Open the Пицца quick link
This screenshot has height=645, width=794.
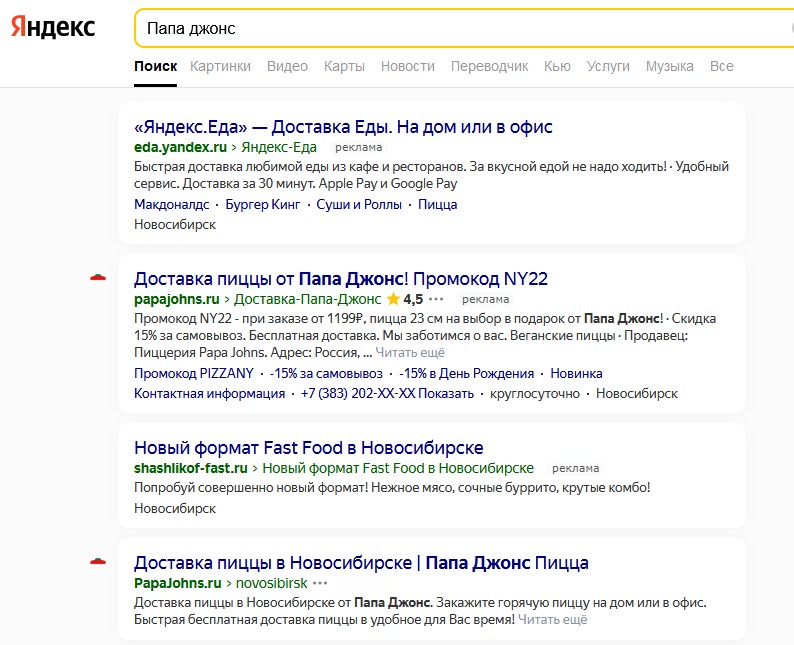(x=438, y=205)
